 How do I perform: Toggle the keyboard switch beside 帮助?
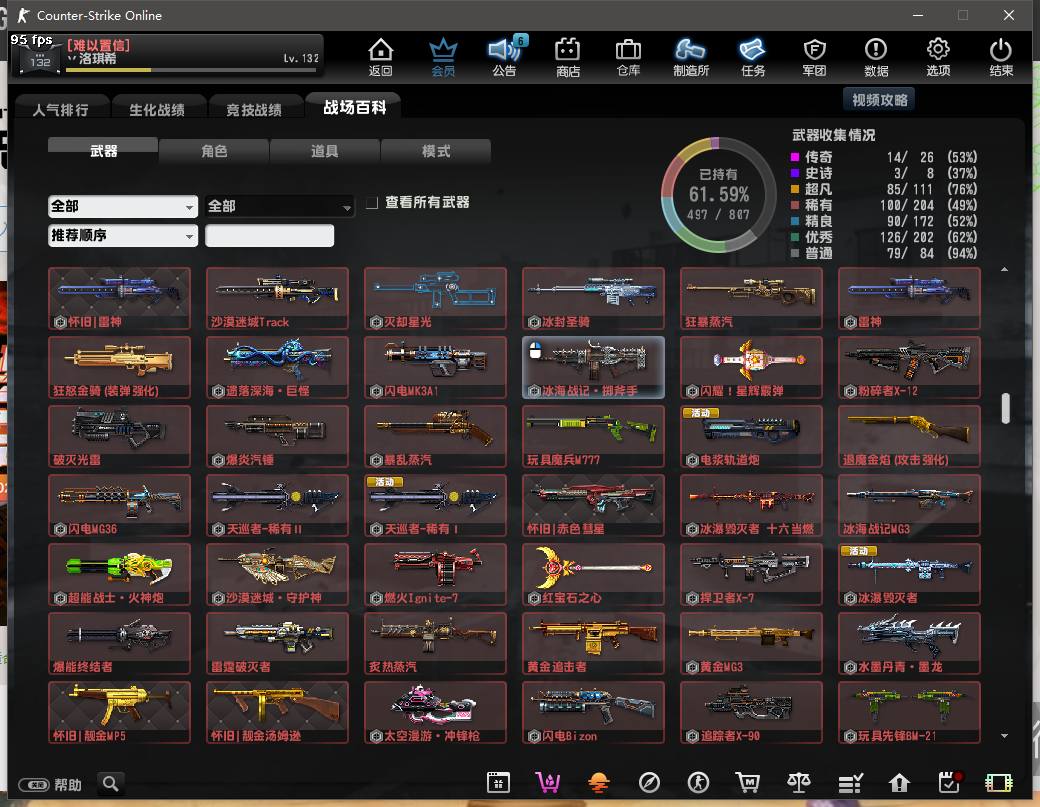point(33,785)
